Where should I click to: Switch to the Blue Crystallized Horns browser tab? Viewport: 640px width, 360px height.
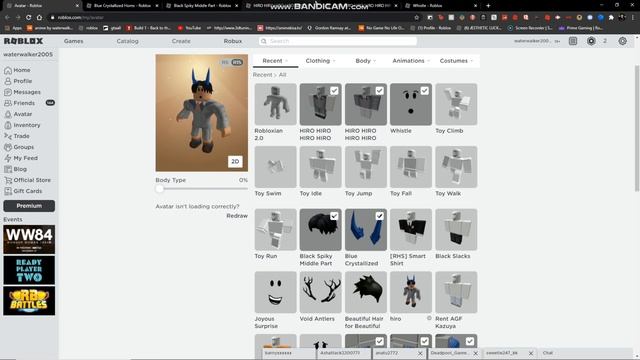(122, 6)
